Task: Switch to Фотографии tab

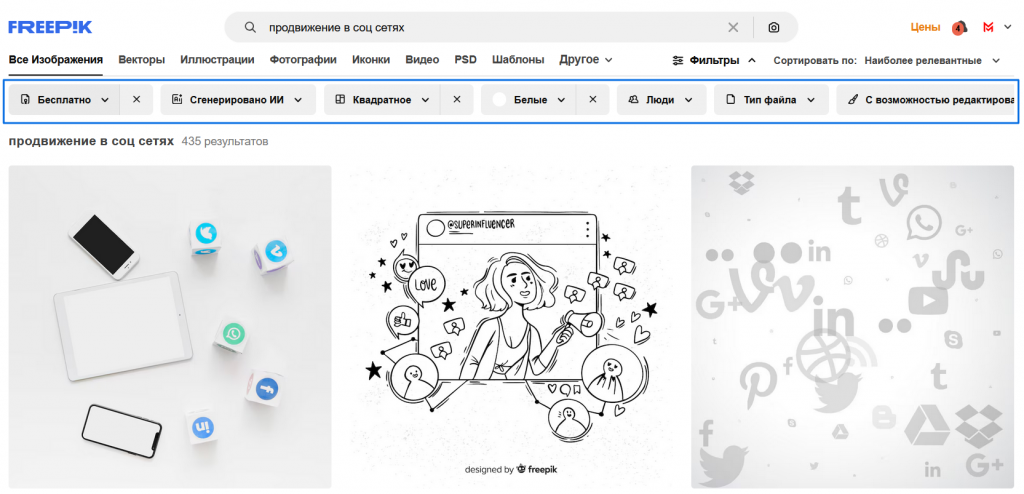Action: tap(303, 60)
